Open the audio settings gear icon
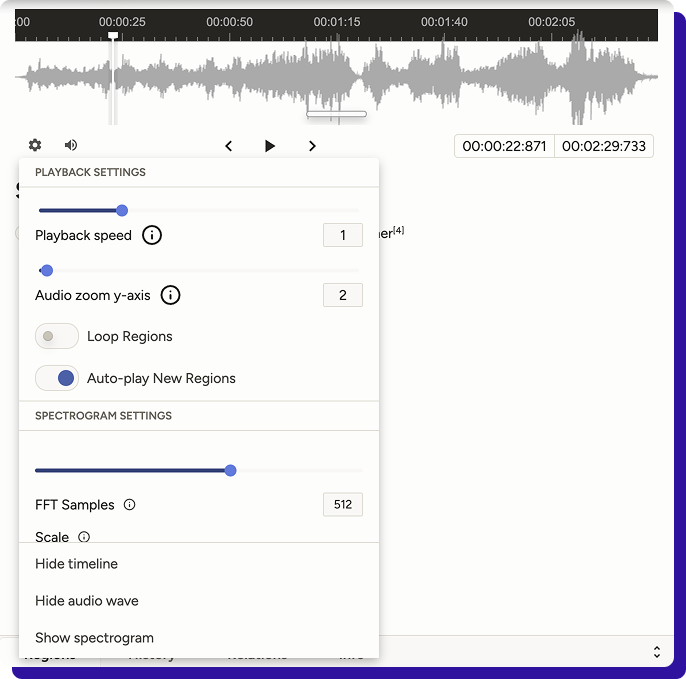Image resolution: width=686 pixels, height=679 pixels. click(x=35, y=145)
